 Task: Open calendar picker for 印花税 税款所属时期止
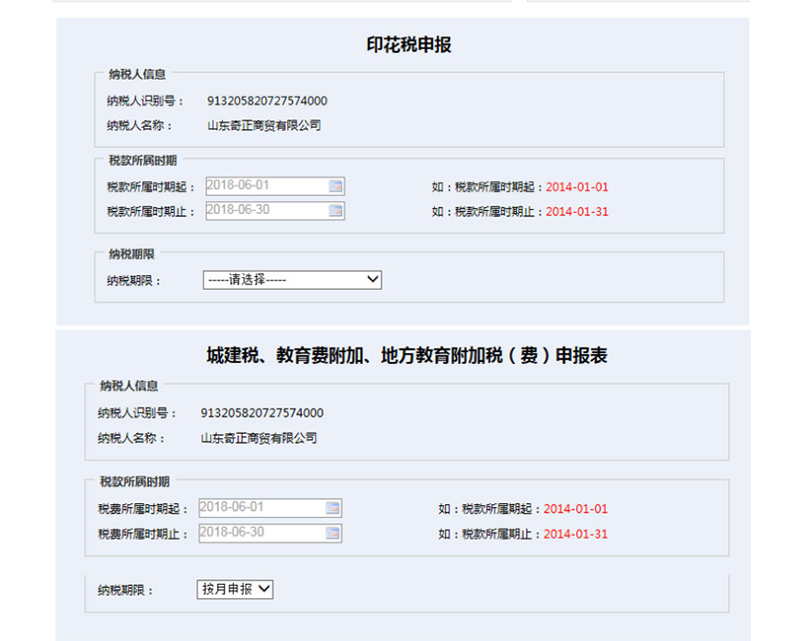tap(336, 211)
